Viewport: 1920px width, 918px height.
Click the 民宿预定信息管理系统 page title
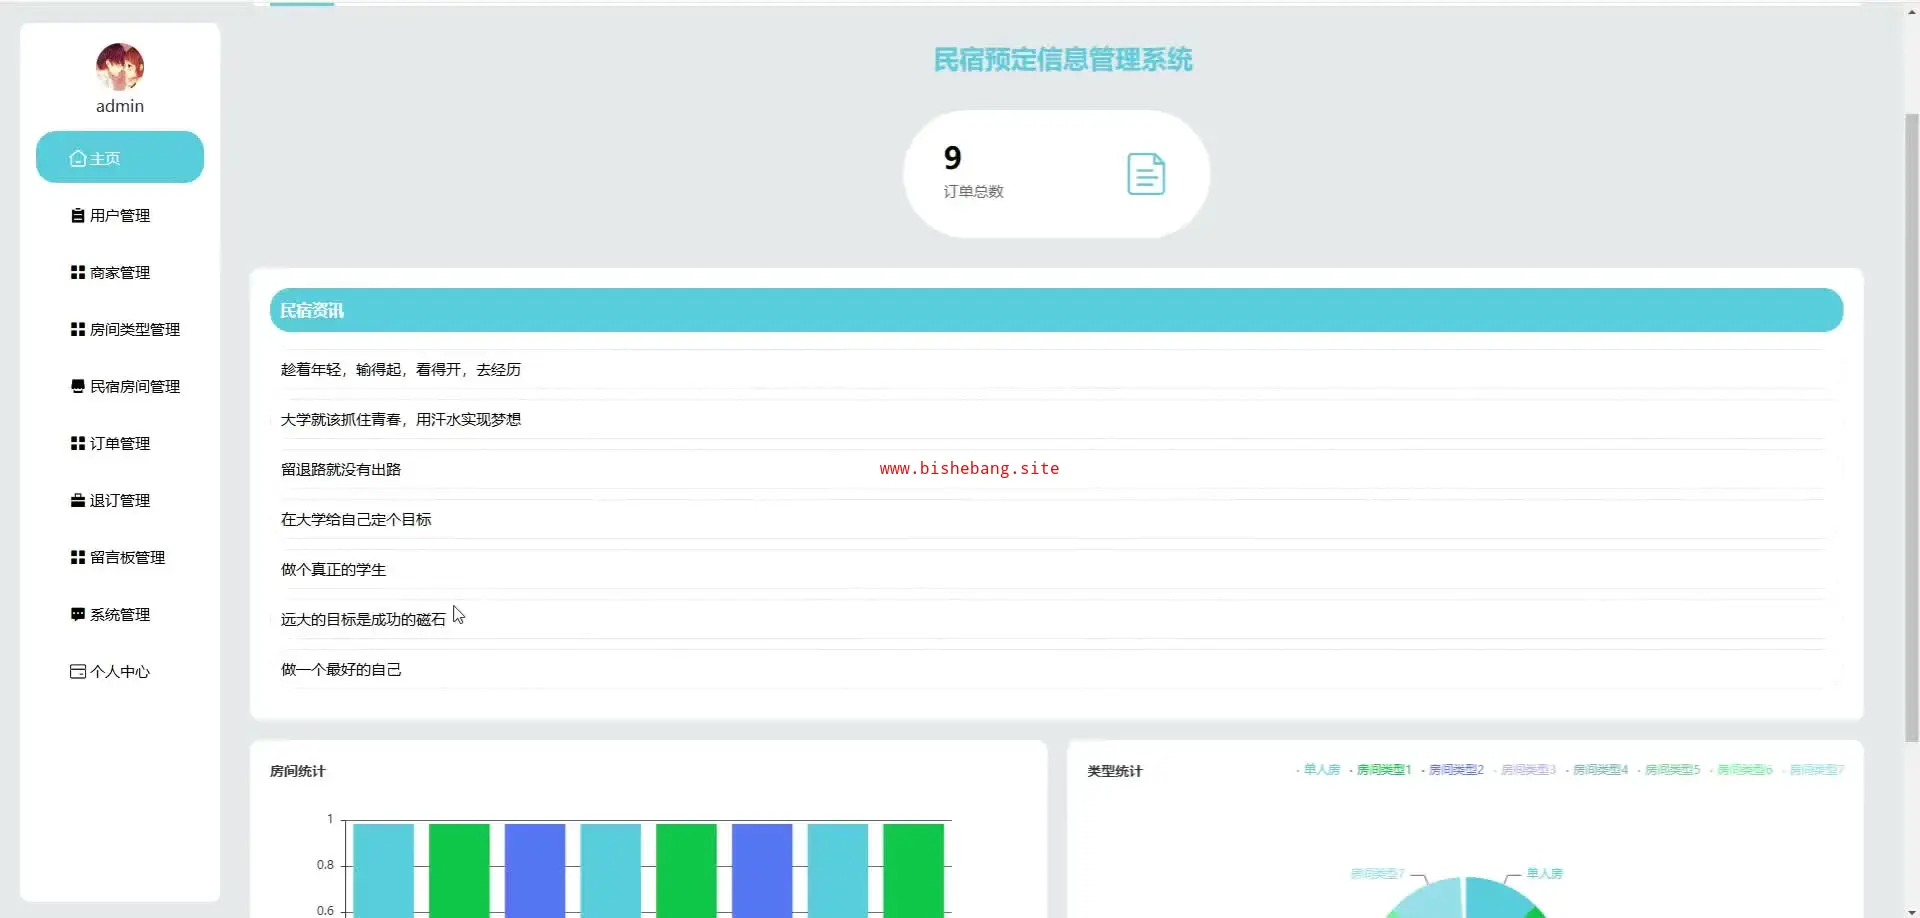coord(1062,60)
